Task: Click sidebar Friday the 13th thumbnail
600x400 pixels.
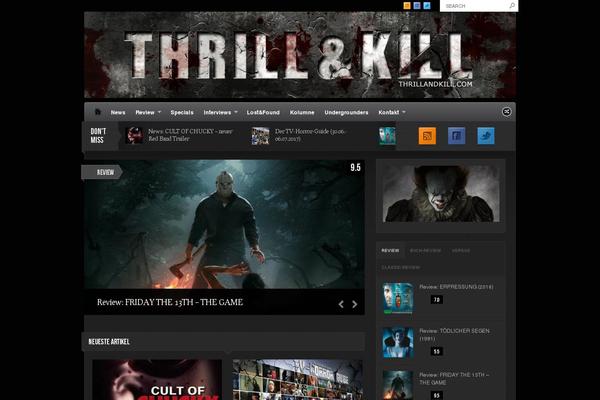Action: [398, 385]
